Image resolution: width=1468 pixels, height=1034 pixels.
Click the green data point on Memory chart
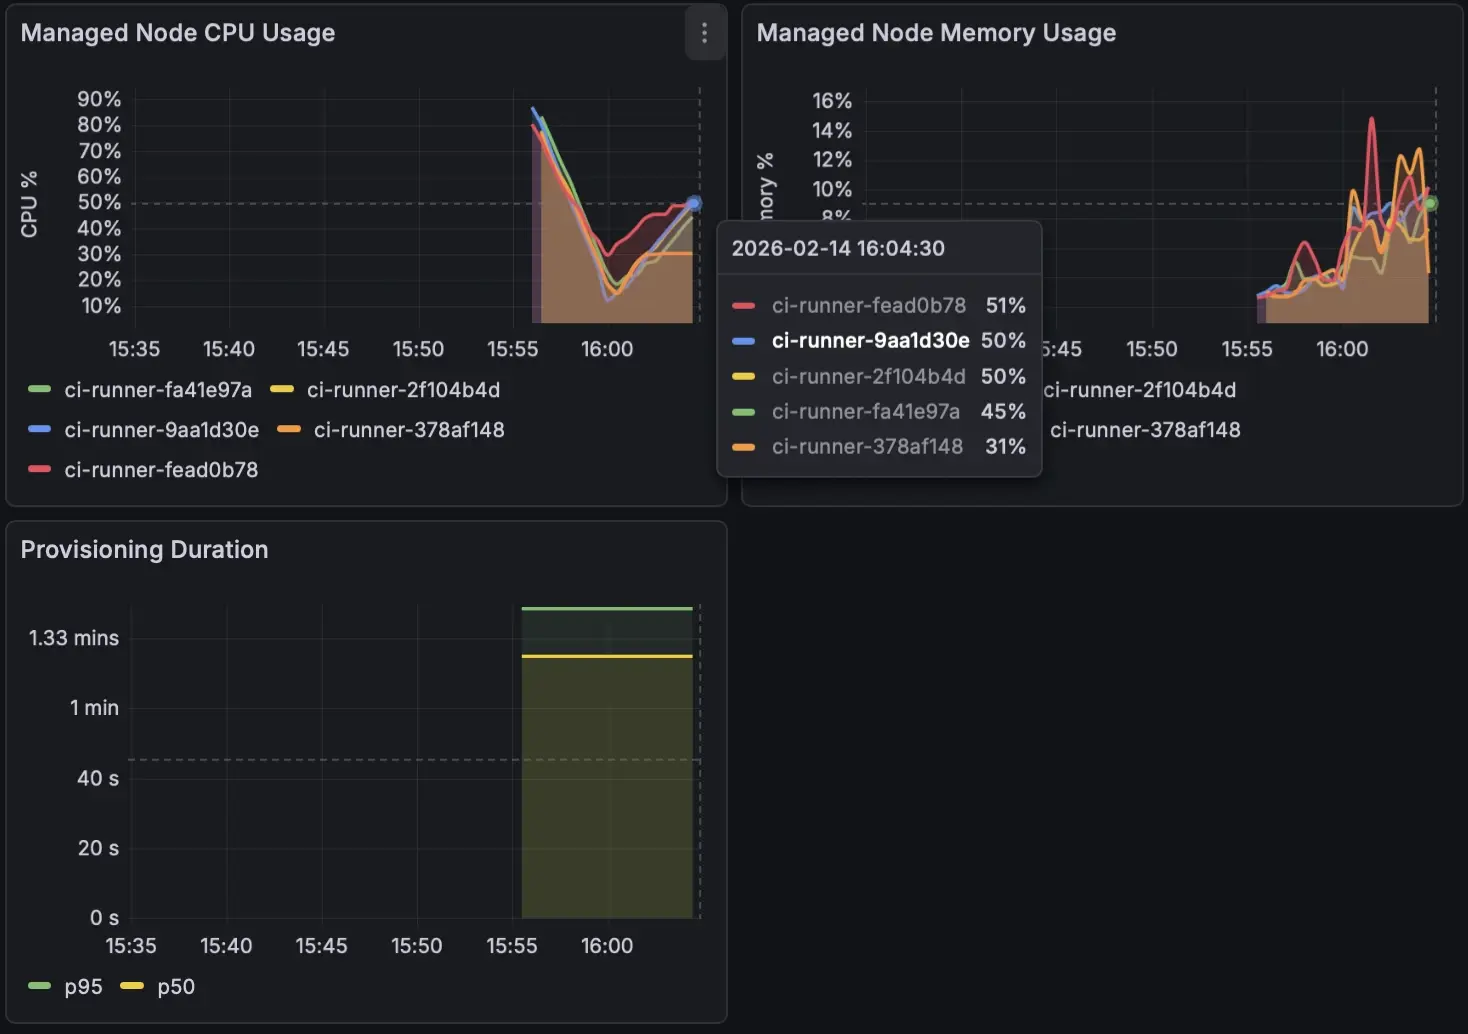click(1430, 203)
